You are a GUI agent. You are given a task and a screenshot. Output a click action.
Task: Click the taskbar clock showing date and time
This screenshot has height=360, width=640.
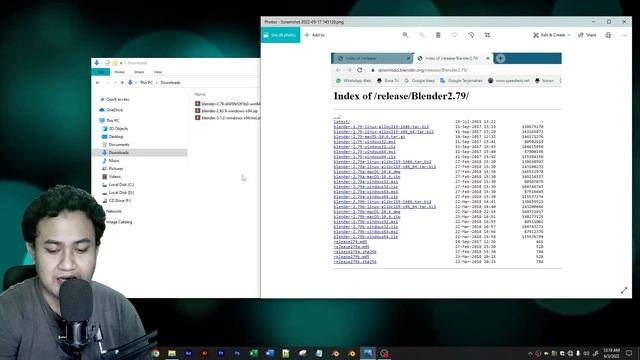click(613, 353)
